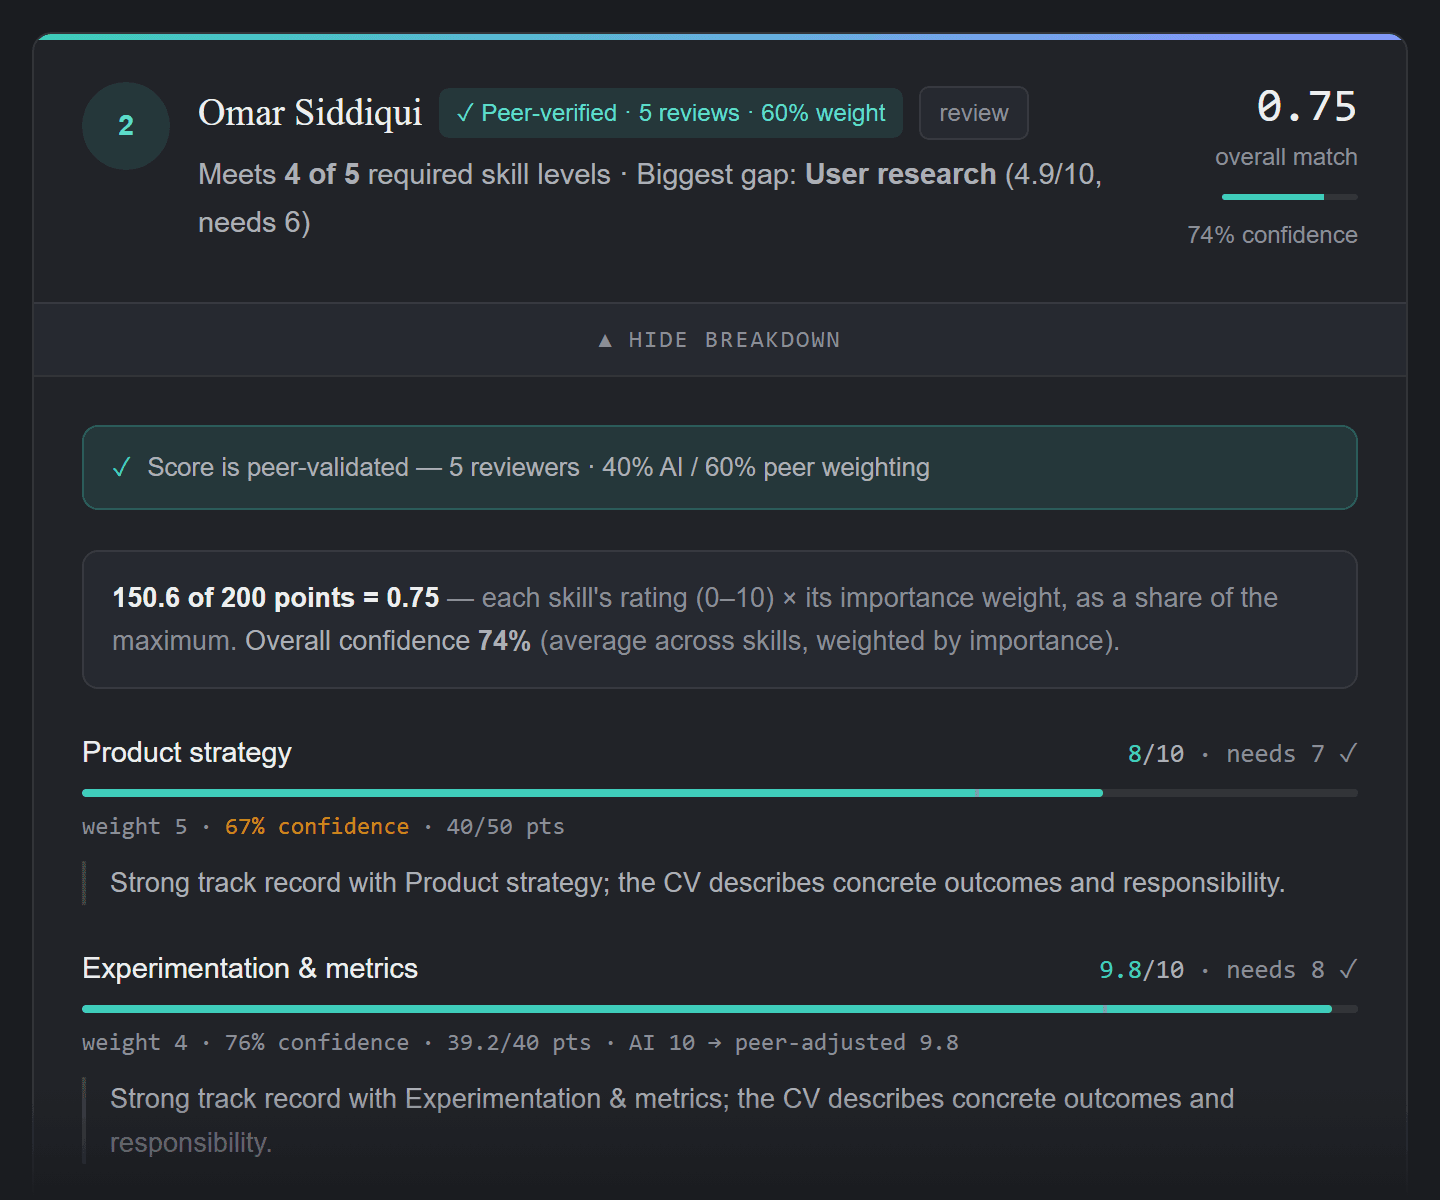This screenshot has width=1440, height=1200.
Task: Click the 39.2/40 pts value
Action: [x=519, y=1043]
